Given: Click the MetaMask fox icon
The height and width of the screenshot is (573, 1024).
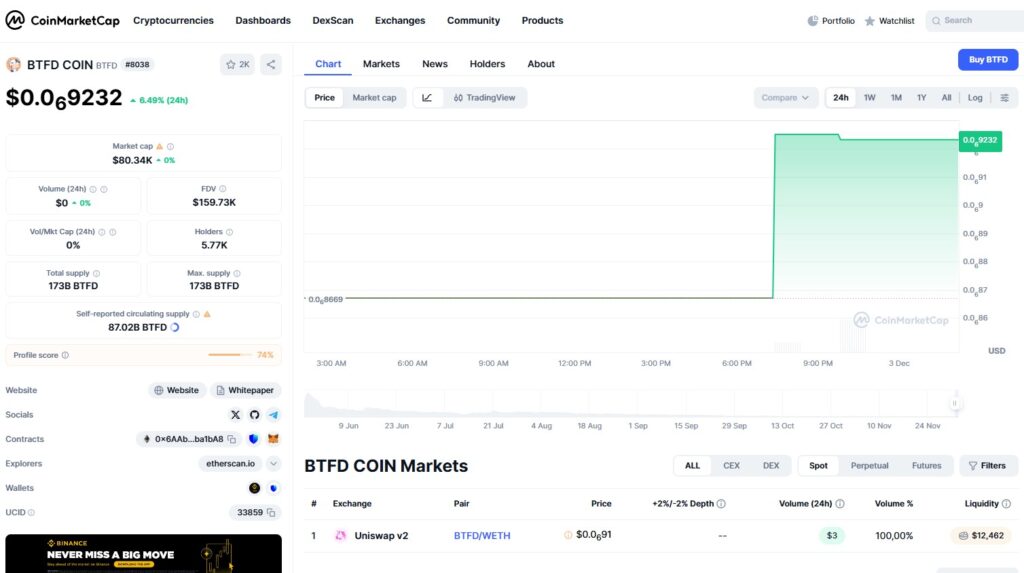Looking at the screenshot, I should pyautogui.click(x=273, y=439).
